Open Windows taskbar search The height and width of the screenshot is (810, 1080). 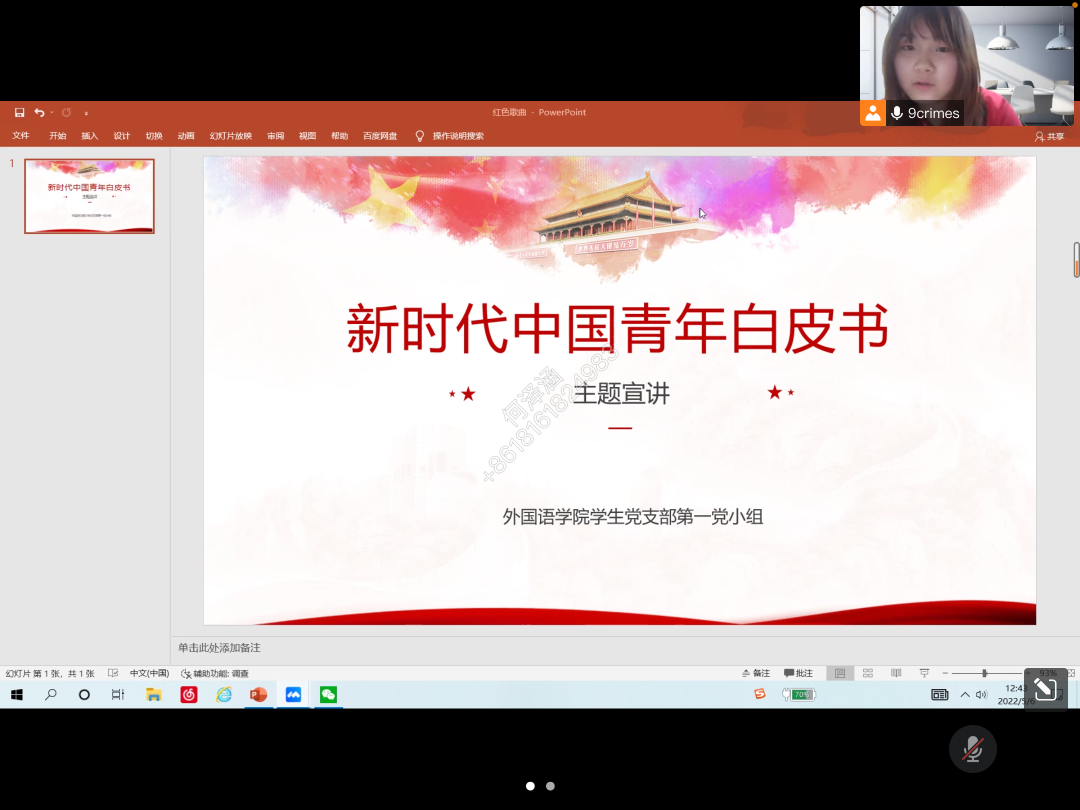click(x=51, y=694)
